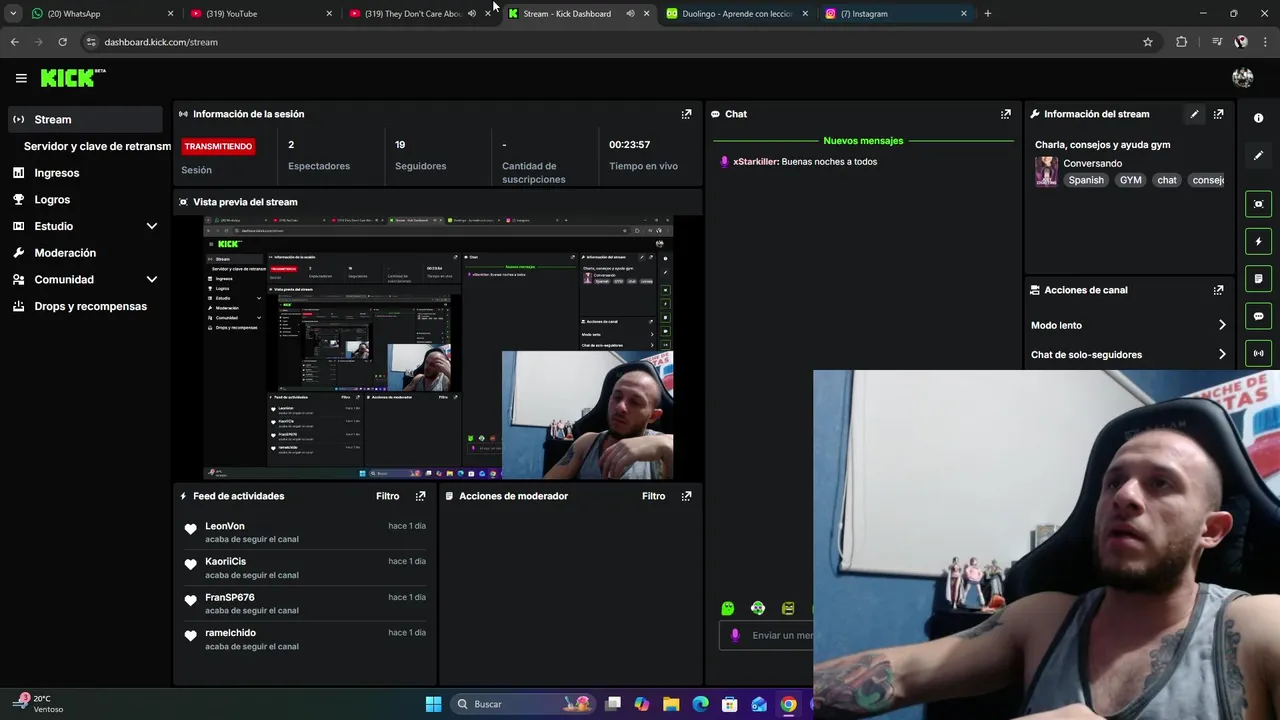The image size is (1280, 720).
Task: Bookmark this page with the star
Action: [x=1148, y=42]
